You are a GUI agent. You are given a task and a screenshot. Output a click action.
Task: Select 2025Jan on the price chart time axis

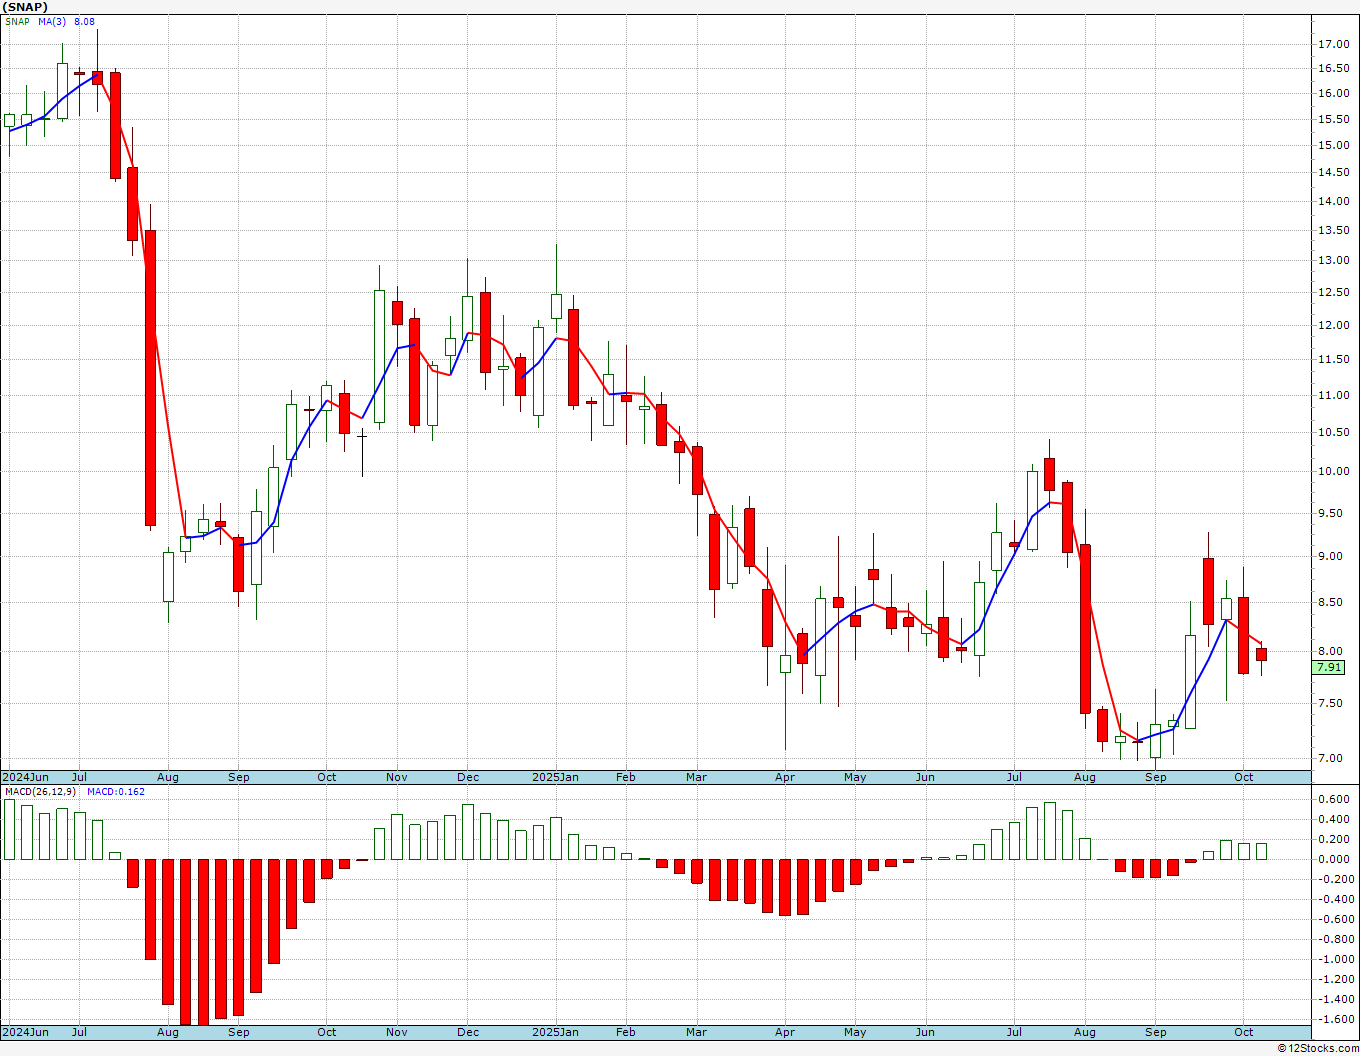(x=555, y=777)
